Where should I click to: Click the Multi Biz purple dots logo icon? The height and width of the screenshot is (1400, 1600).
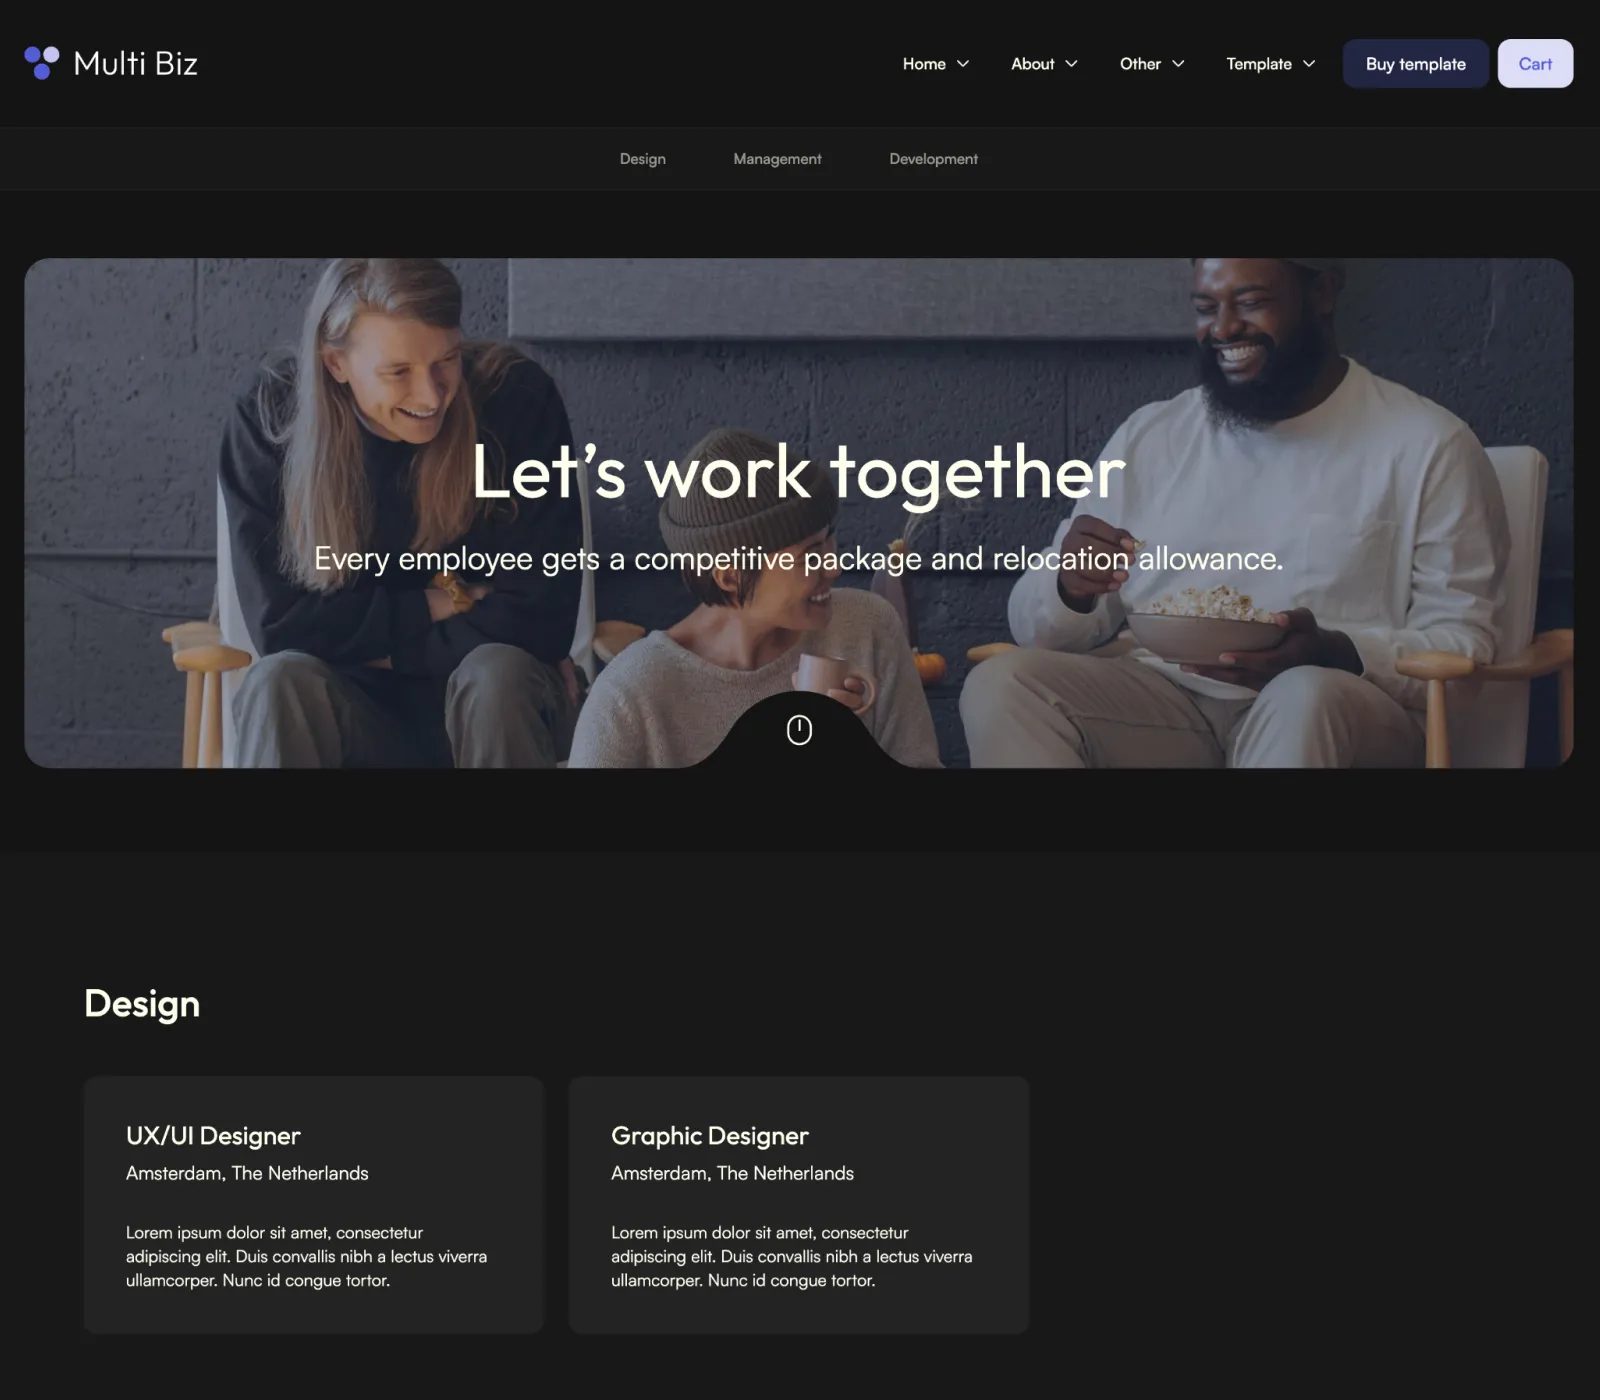click(42, 63)
